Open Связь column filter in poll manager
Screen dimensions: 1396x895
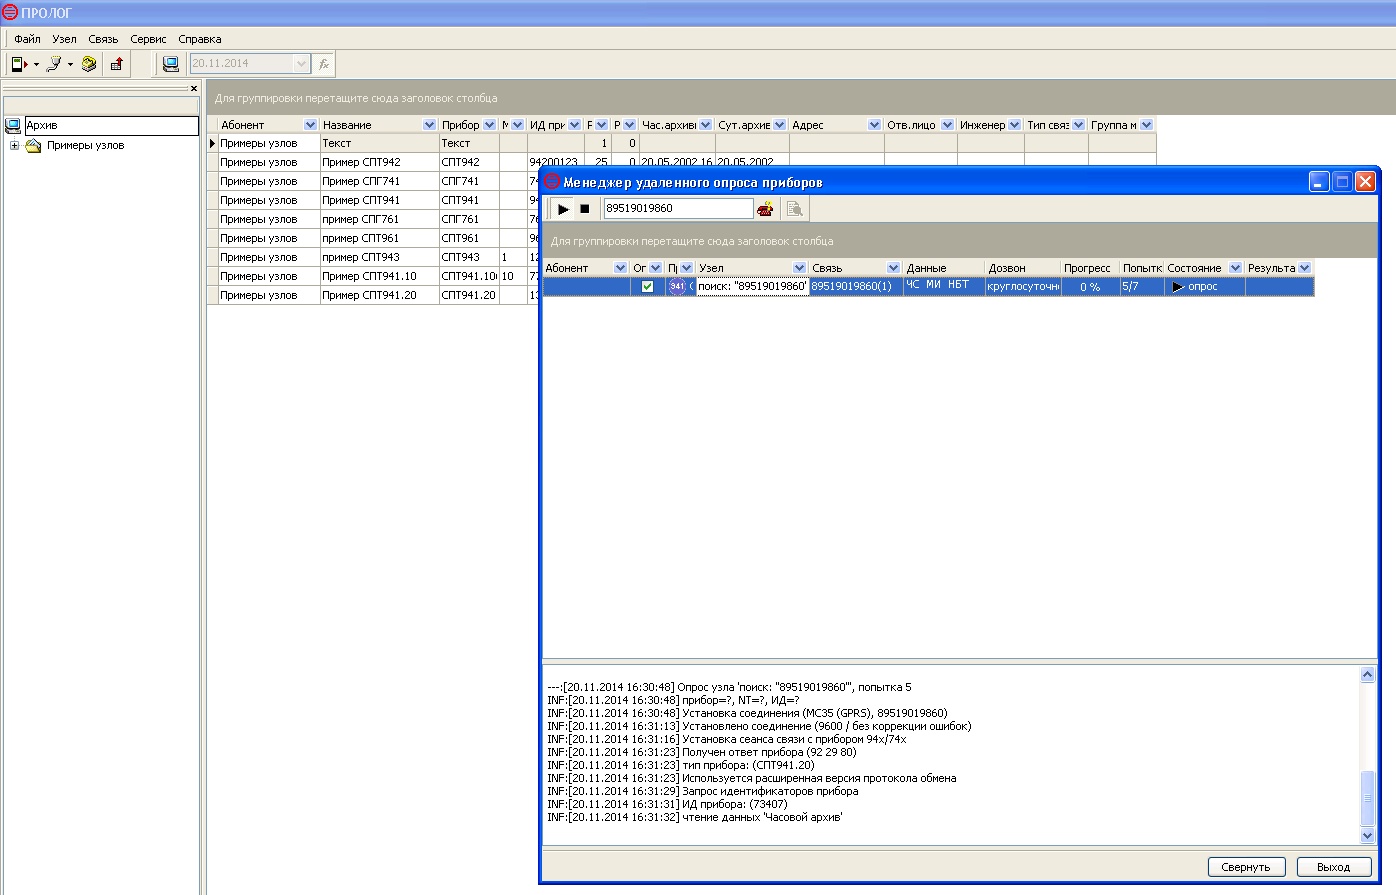(x=894, y=268)
